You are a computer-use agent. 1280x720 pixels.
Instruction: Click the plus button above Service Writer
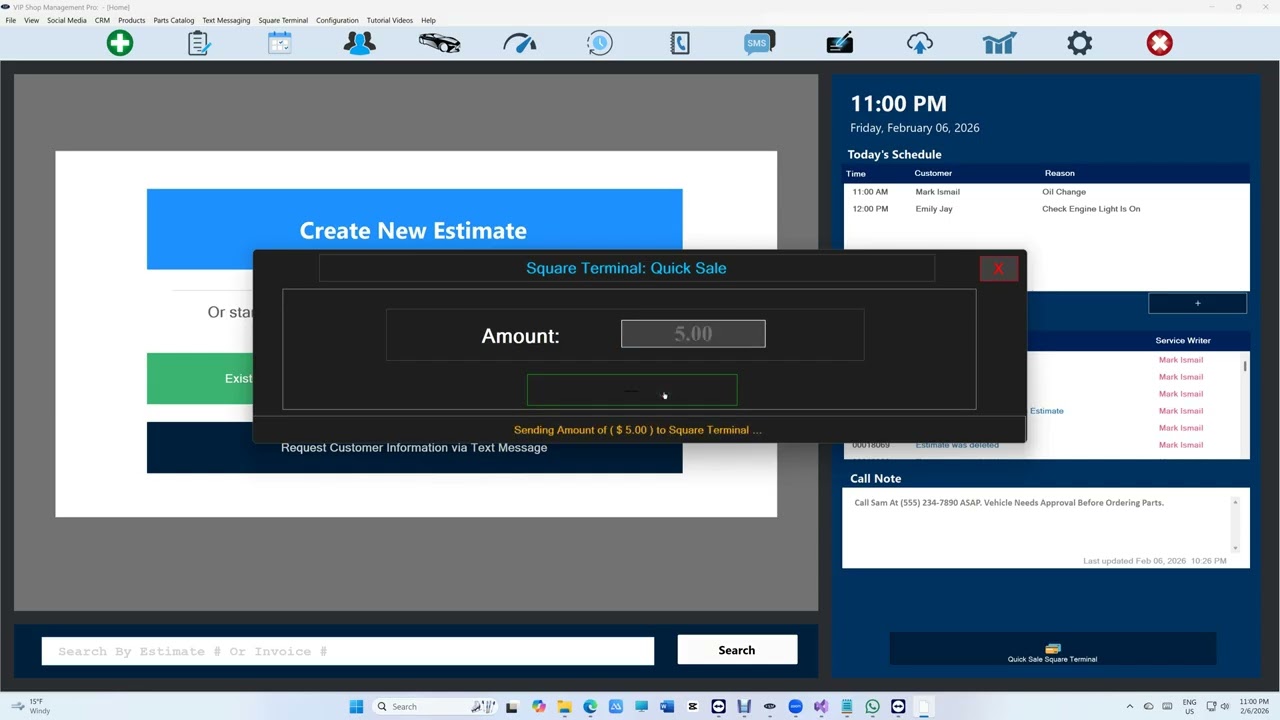[x=1197, y=303]
